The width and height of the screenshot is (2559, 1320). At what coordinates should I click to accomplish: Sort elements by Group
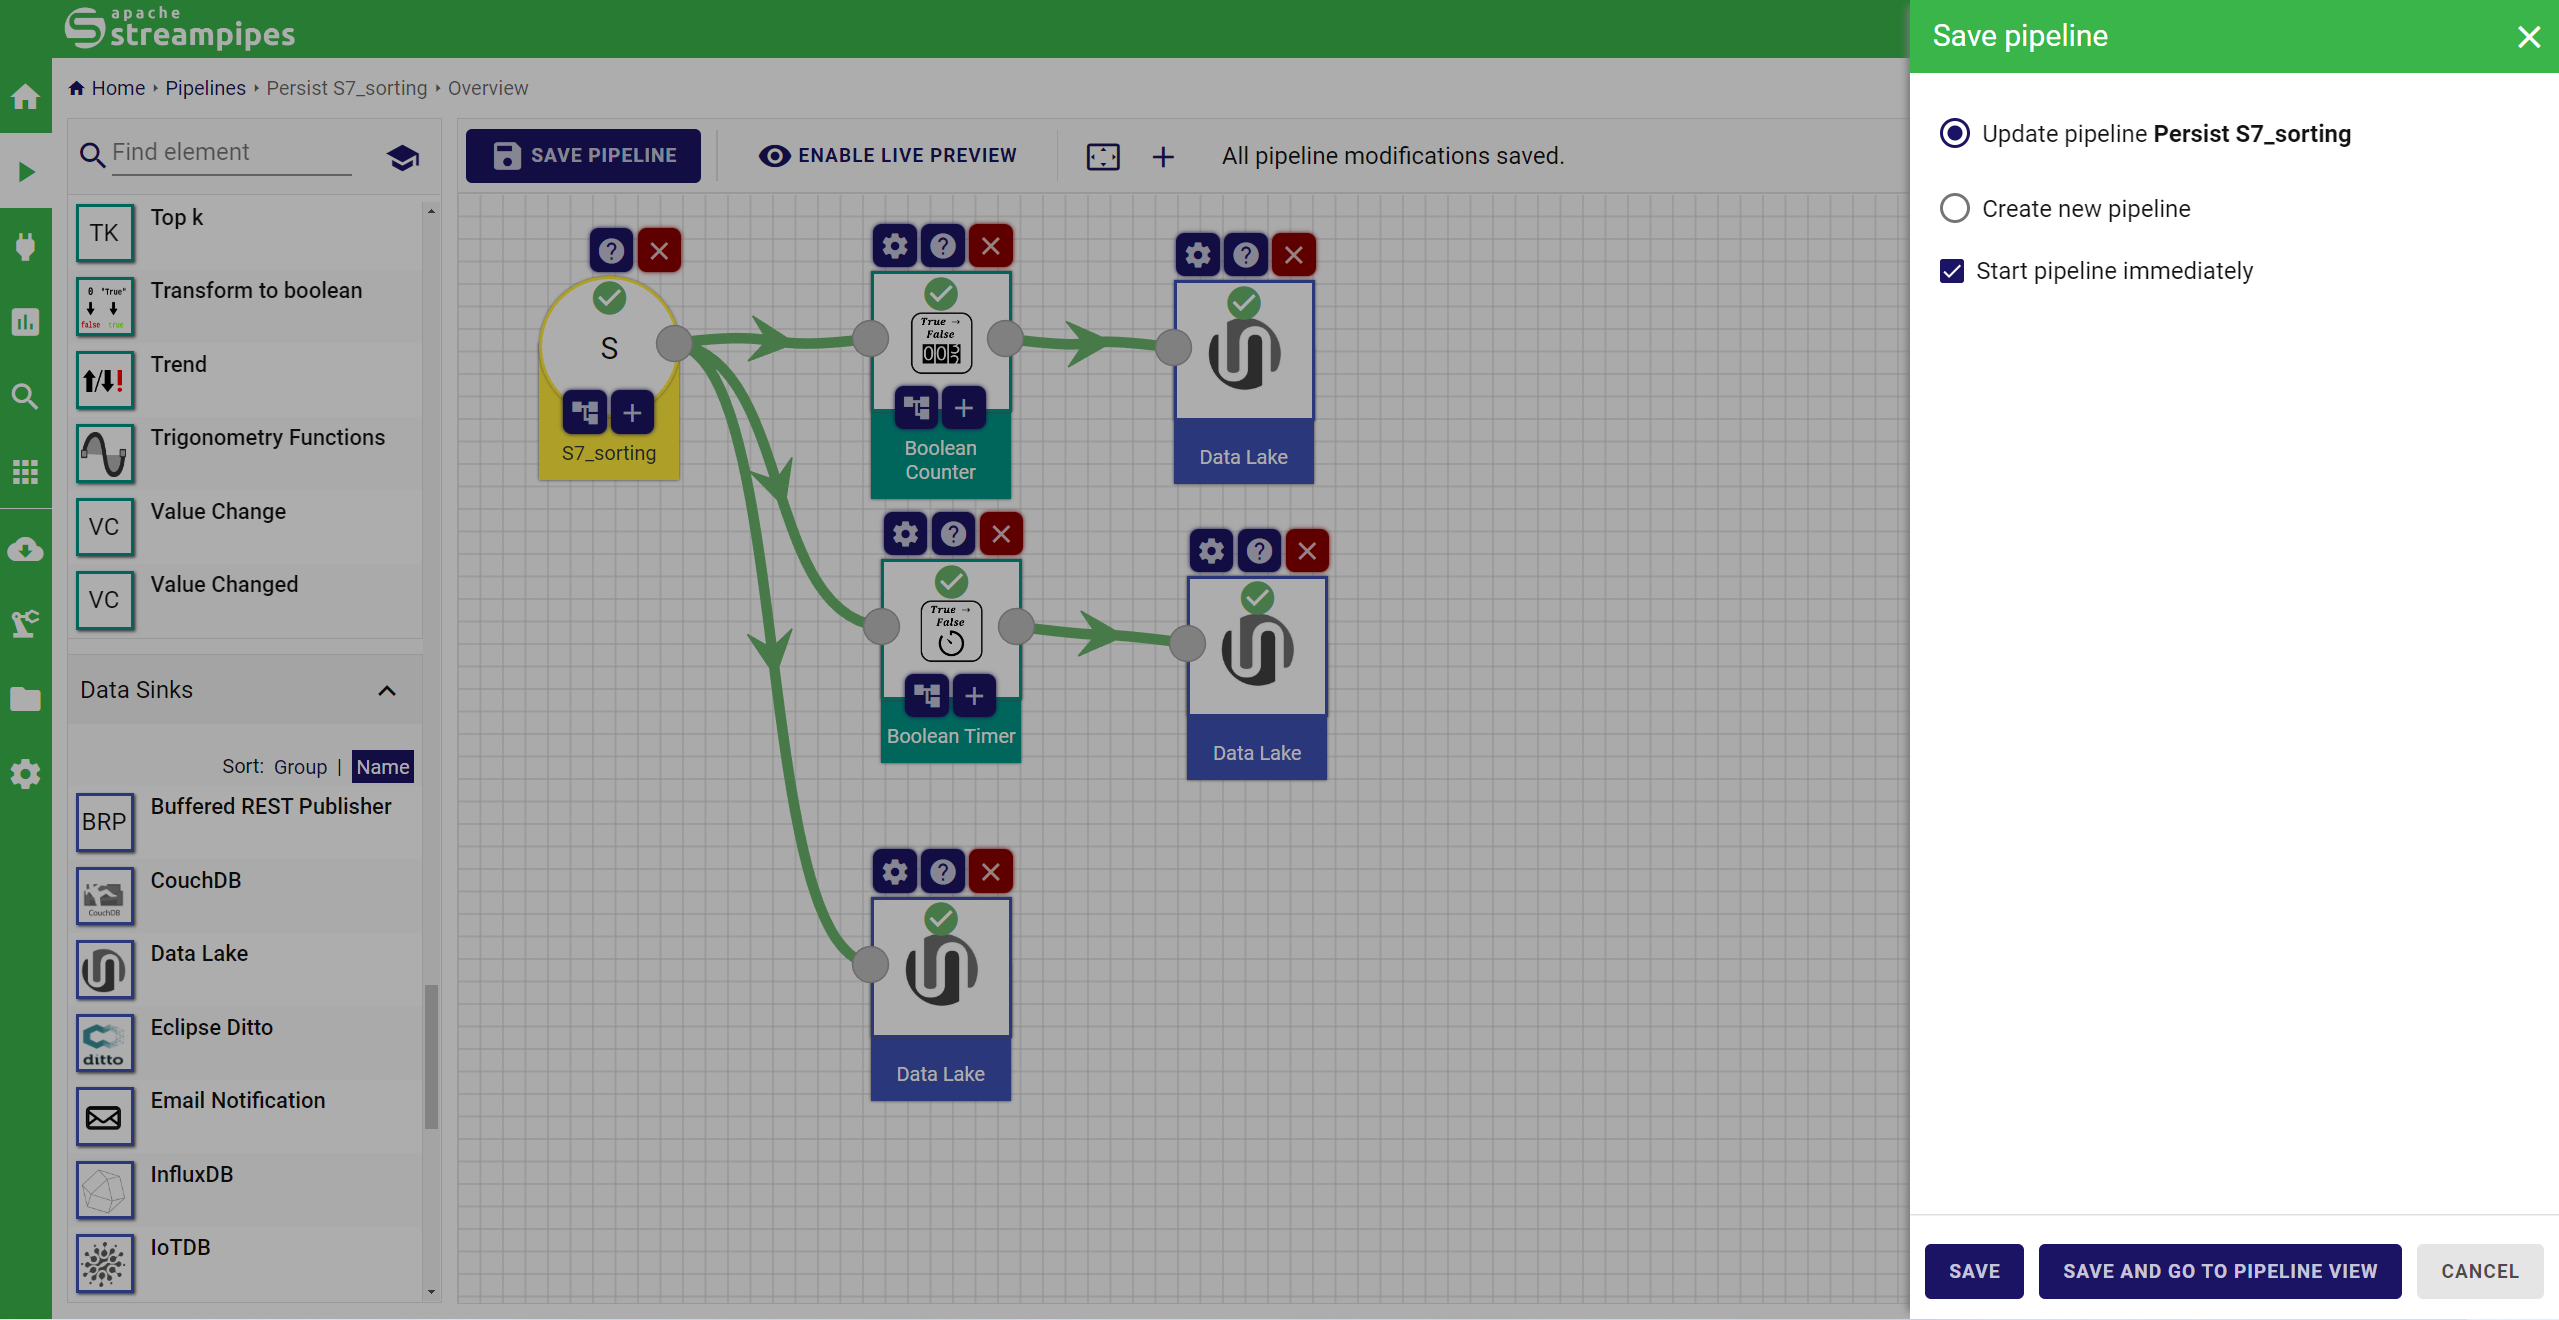pyautogui.click(x=300, y=767)
